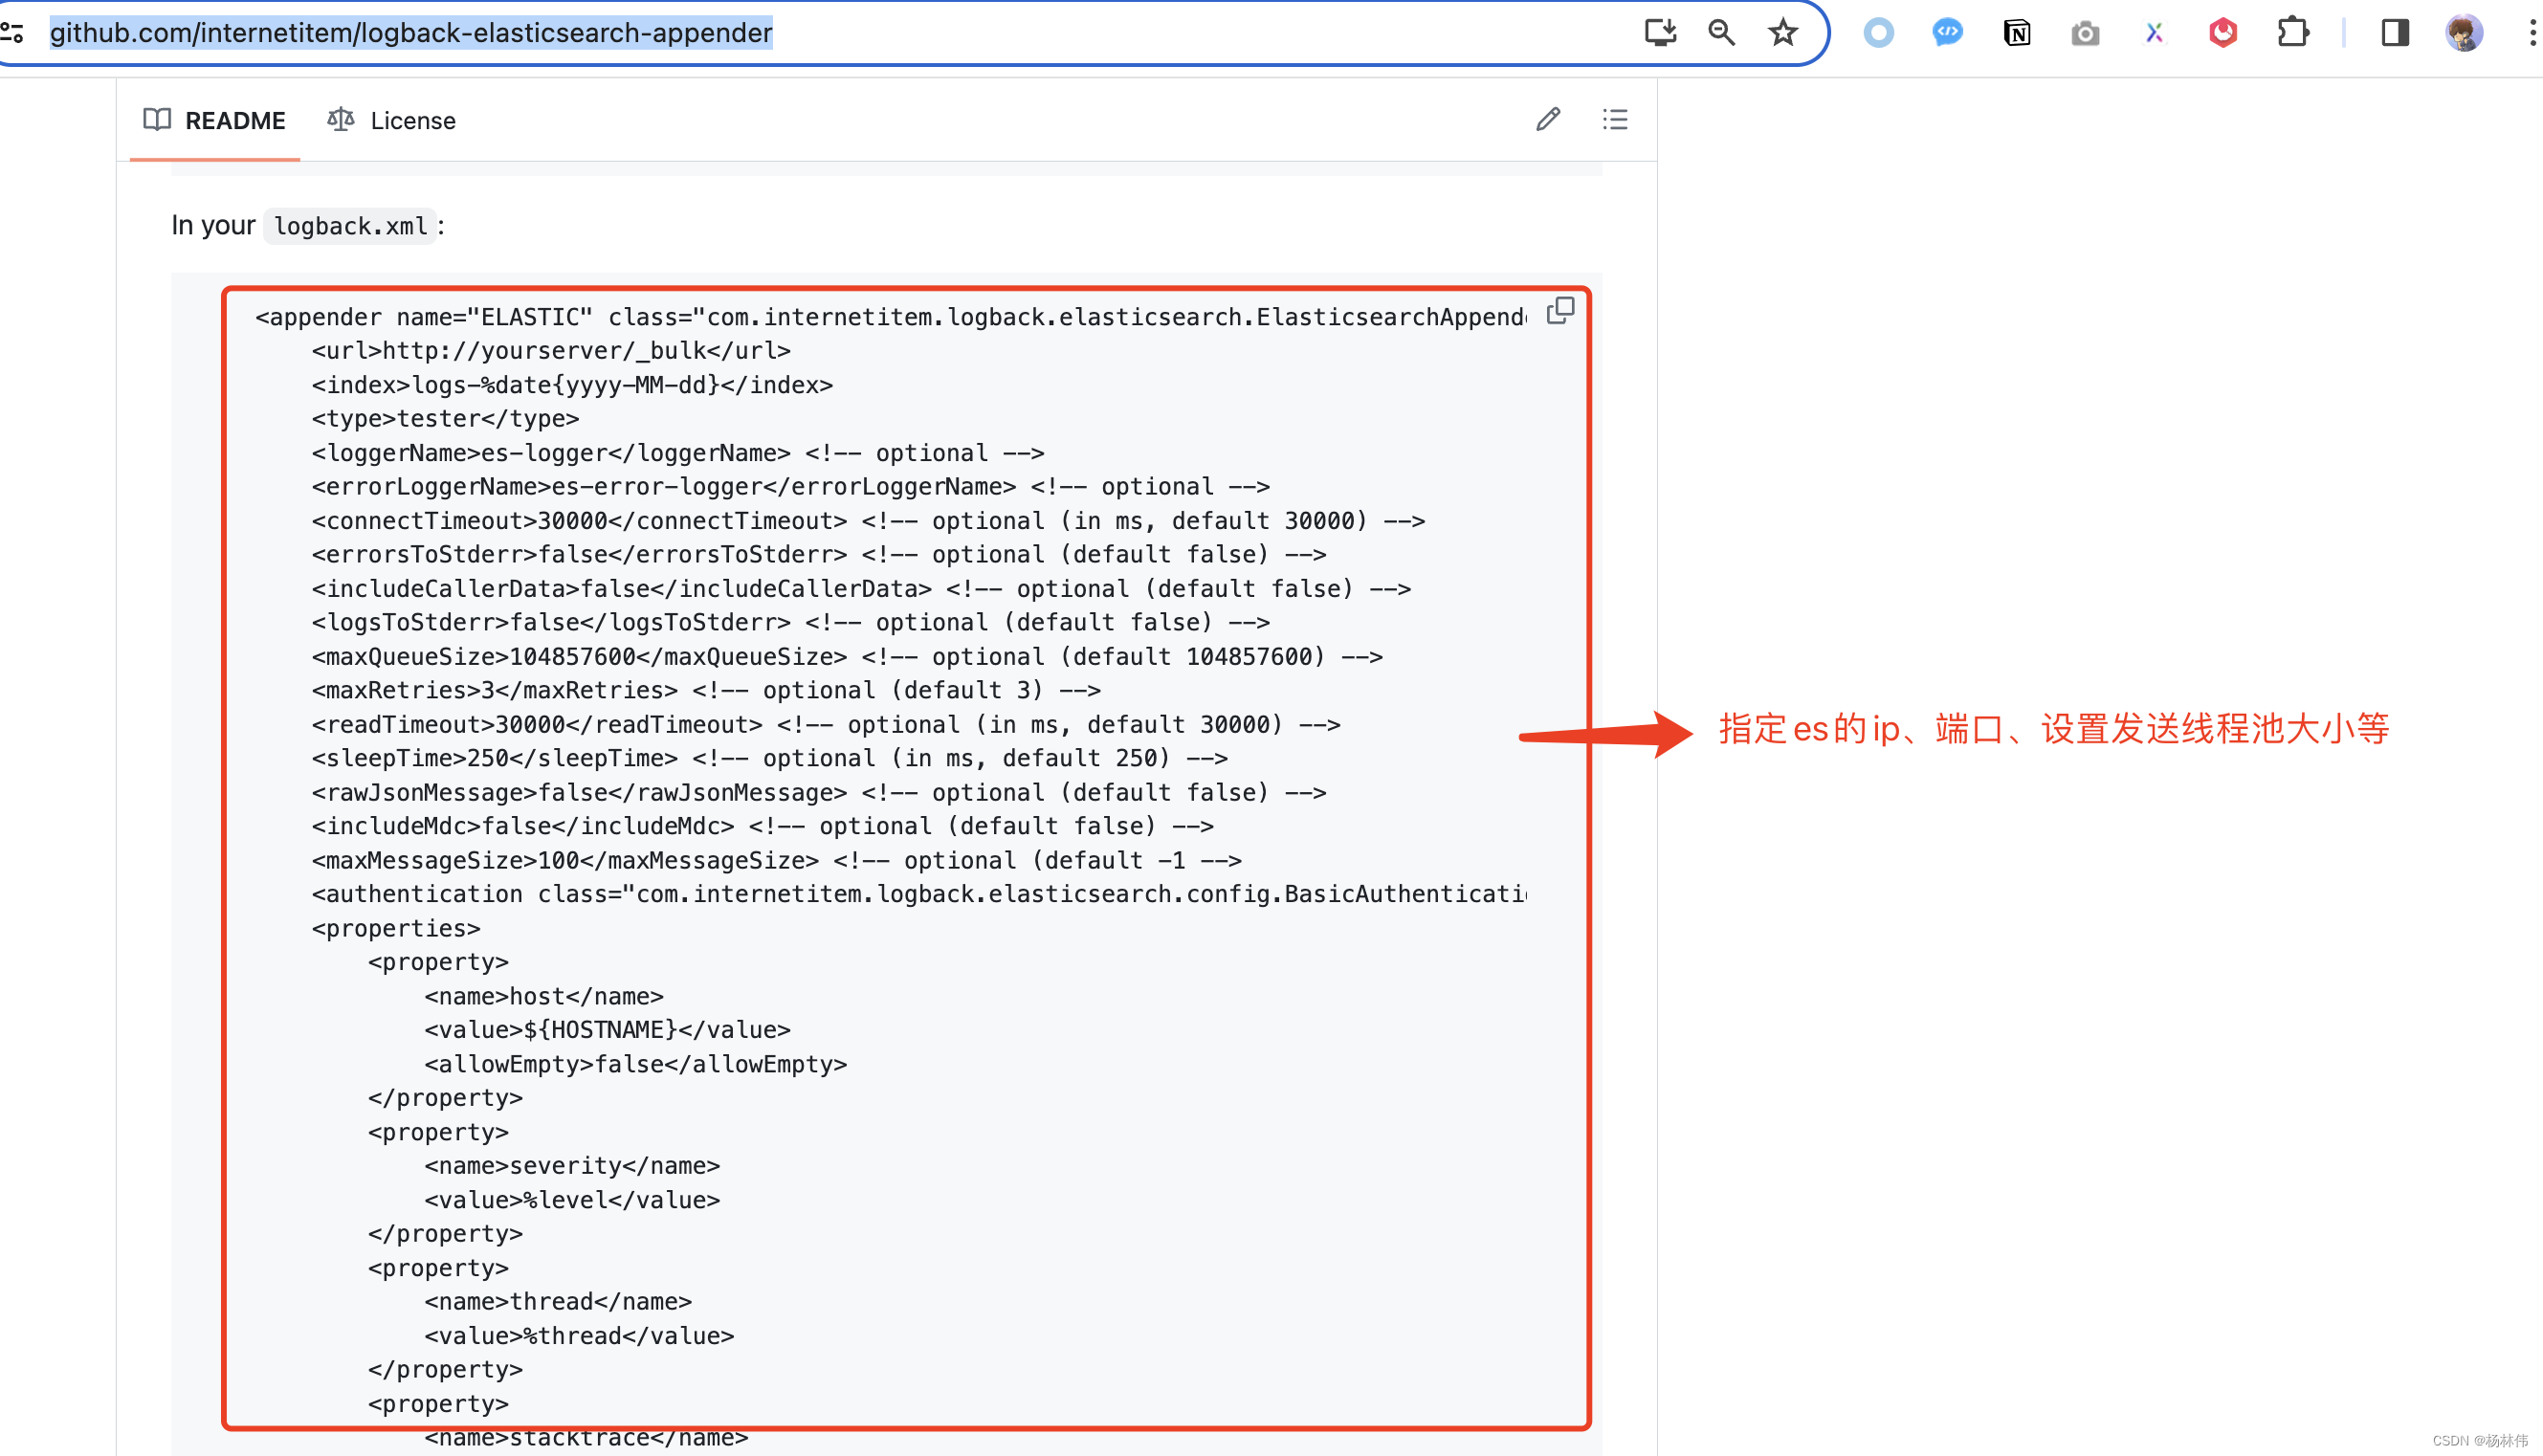
Task: Click the logsToStderr false line
Action: (791, 623)
